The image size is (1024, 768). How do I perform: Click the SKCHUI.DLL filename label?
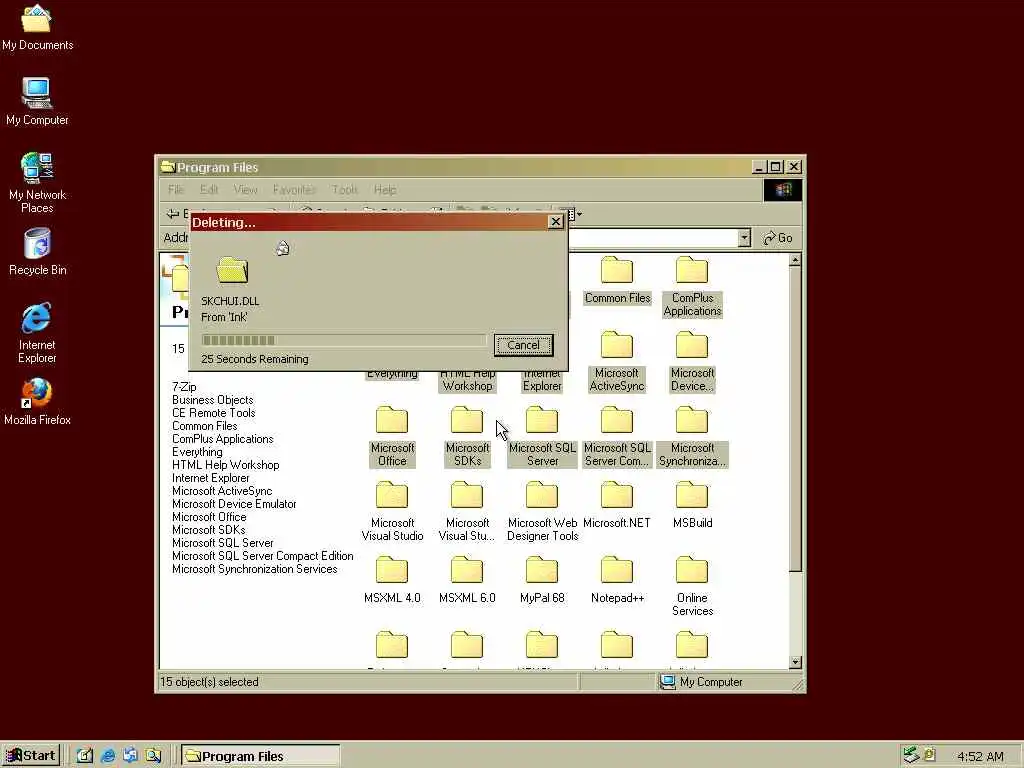[230, 301]
